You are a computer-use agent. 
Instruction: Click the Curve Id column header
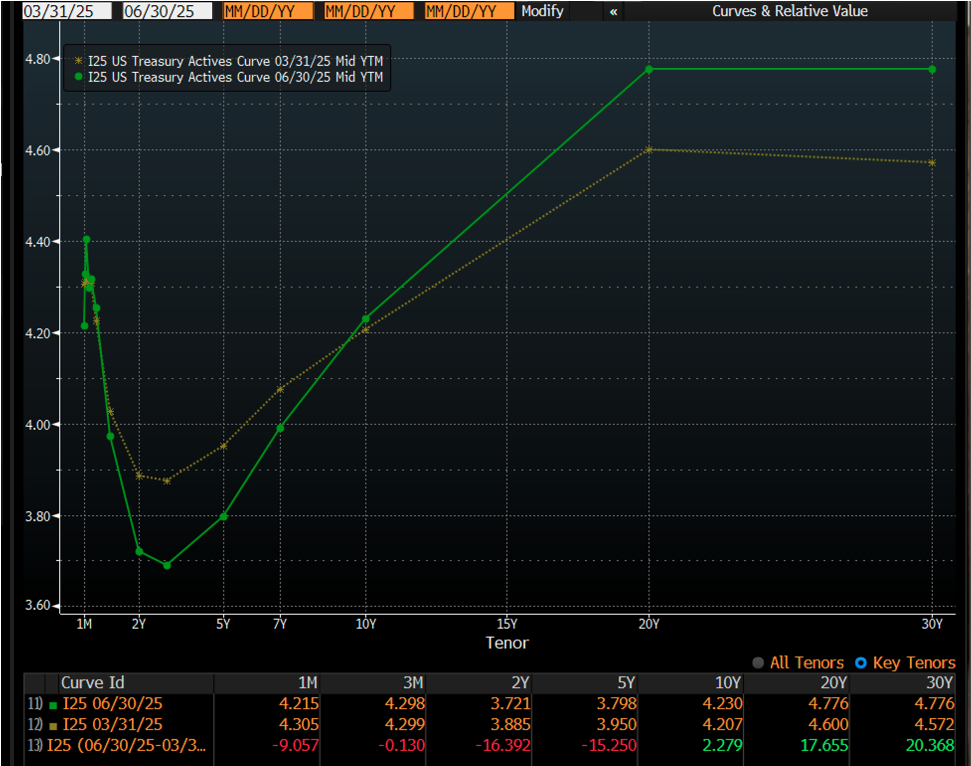93,682
